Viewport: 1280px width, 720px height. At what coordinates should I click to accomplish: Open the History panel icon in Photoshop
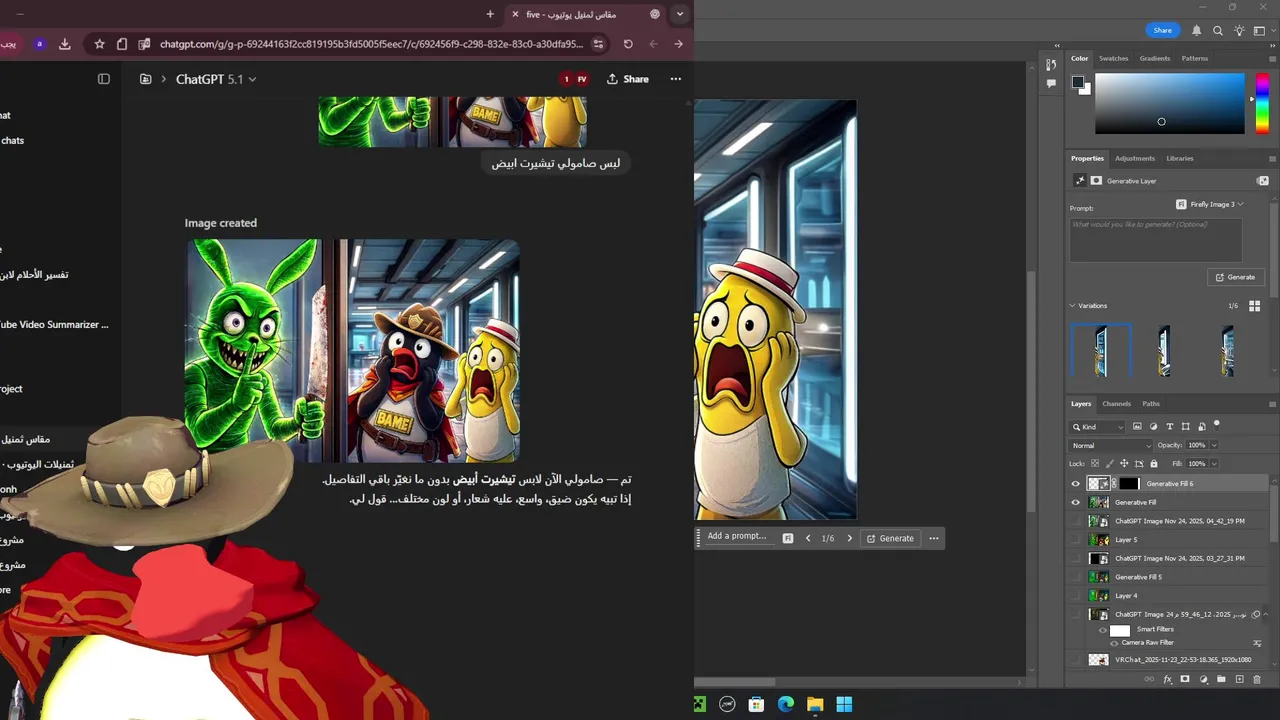click(x=1051, y=65)
